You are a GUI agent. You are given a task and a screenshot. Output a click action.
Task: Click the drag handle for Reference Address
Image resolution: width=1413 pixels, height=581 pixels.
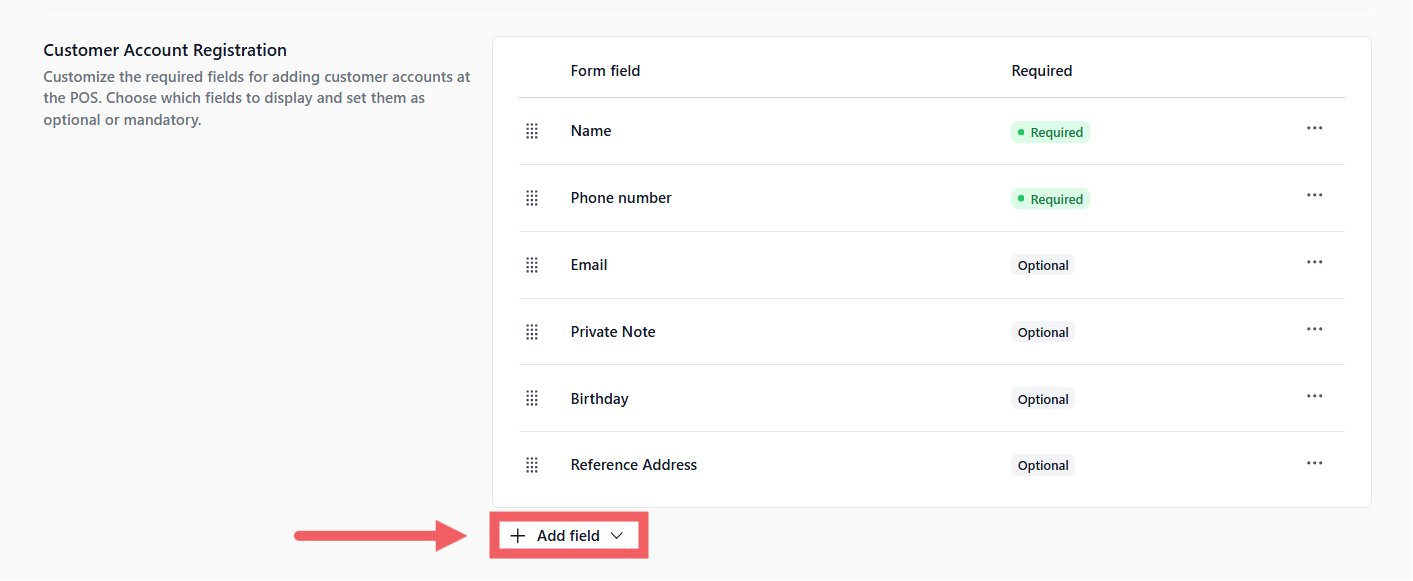532,465
